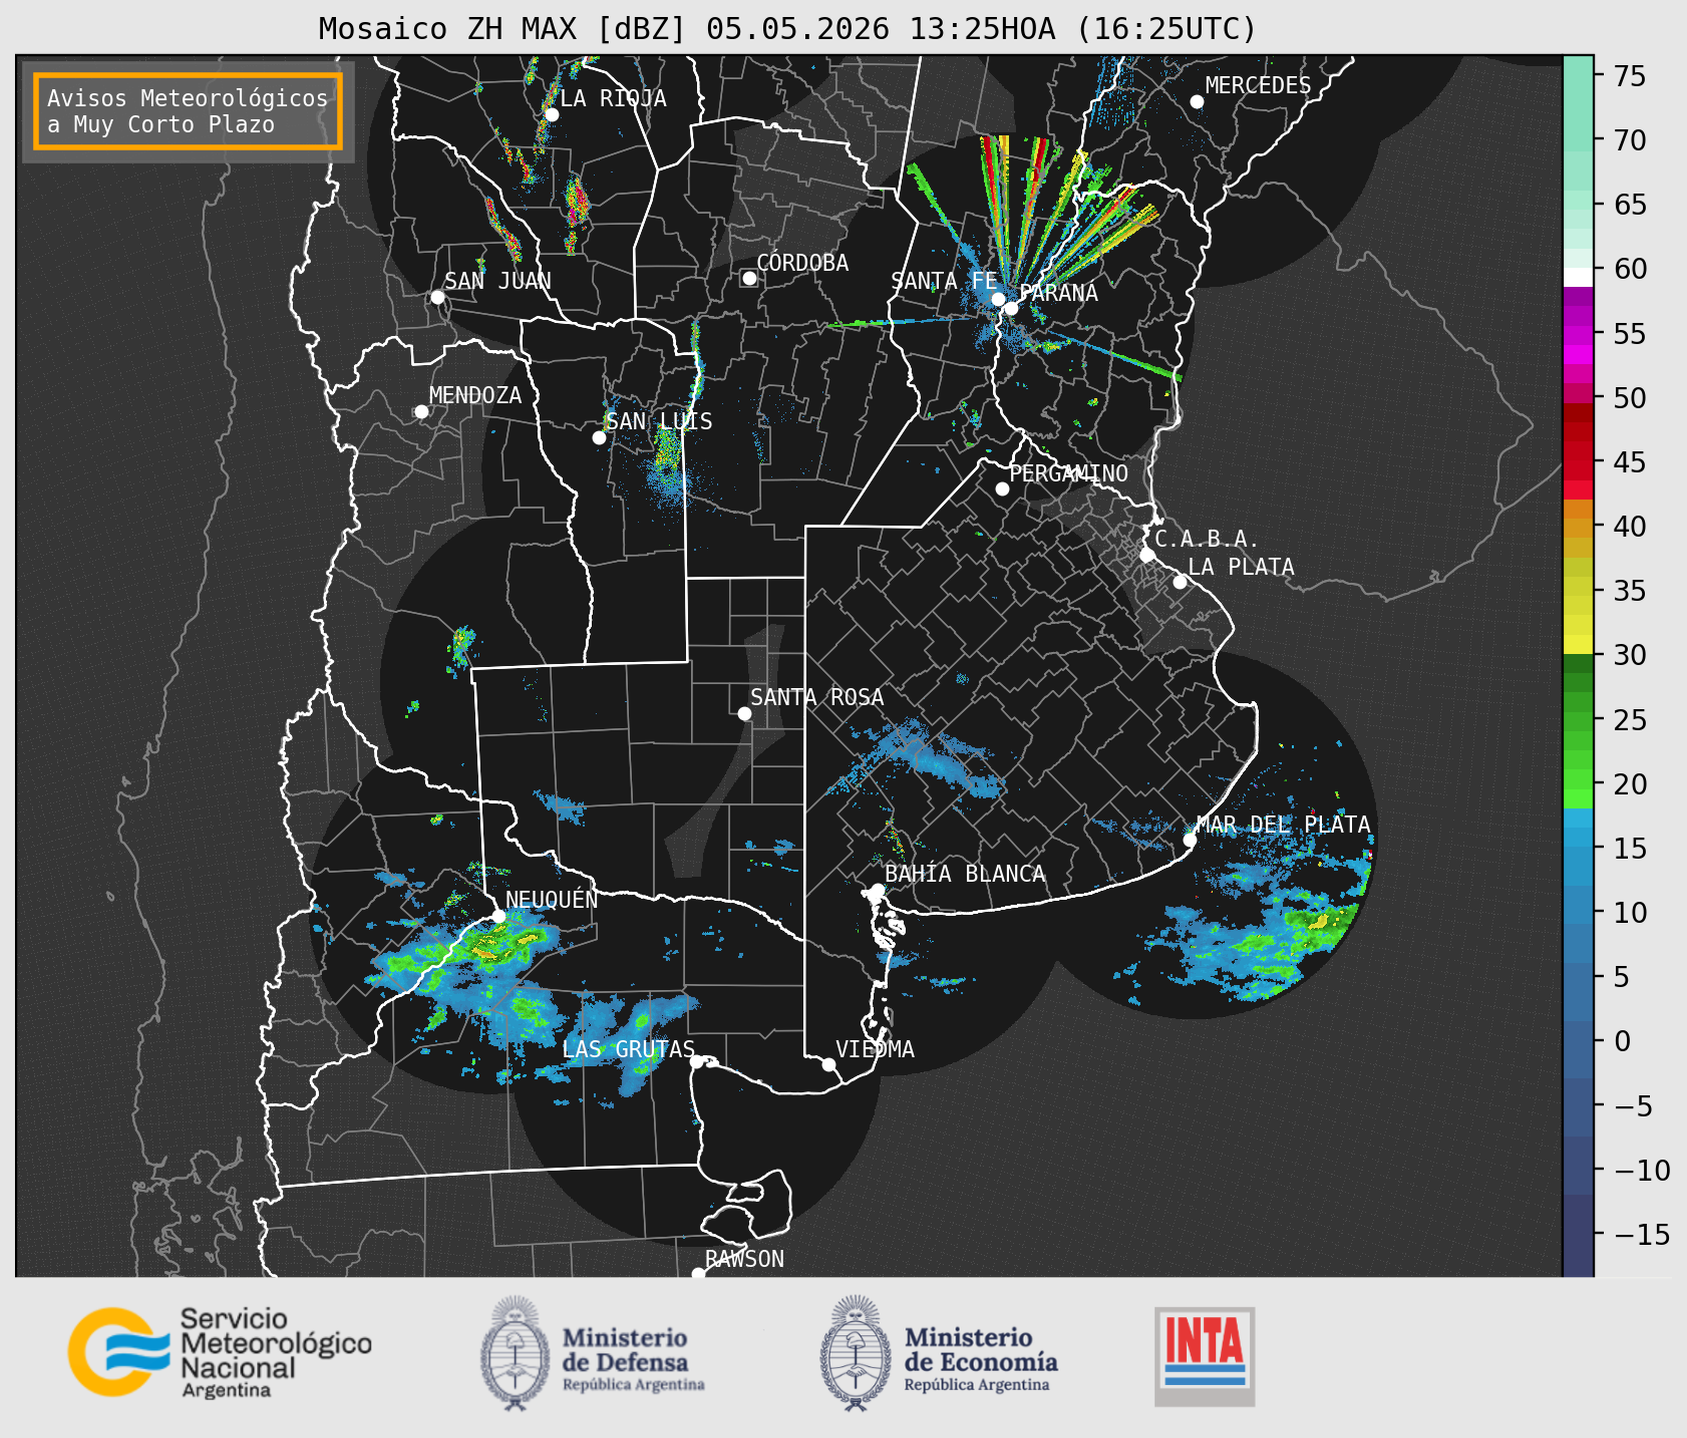Click the San Luis city marker dot
Screen dimensions: 1687x1438
click(x=599, y=438)
